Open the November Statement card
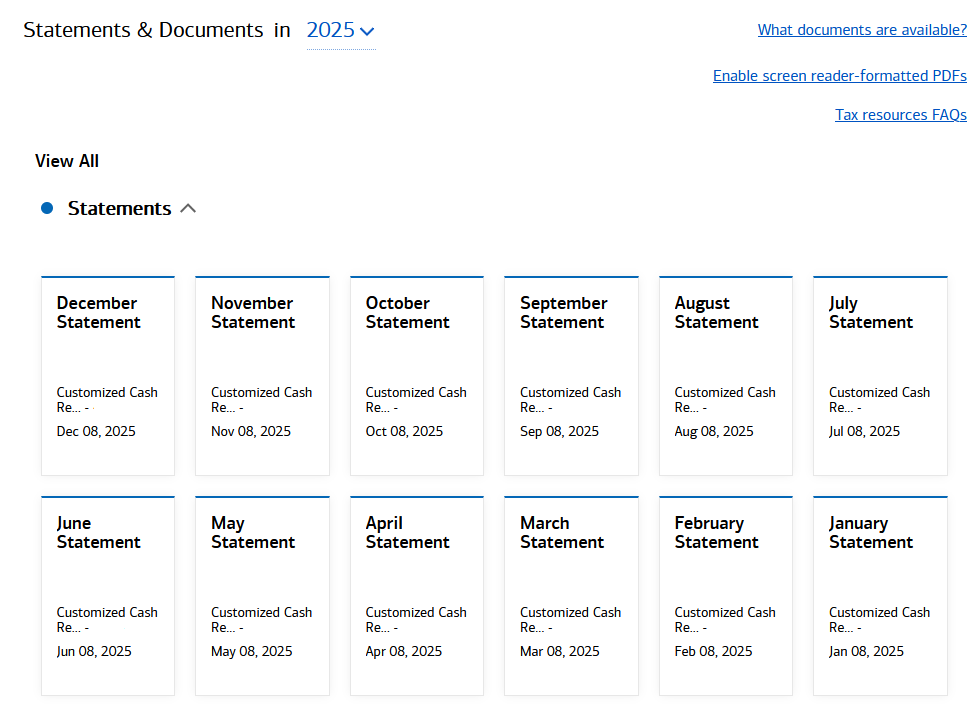 point(262,375)
